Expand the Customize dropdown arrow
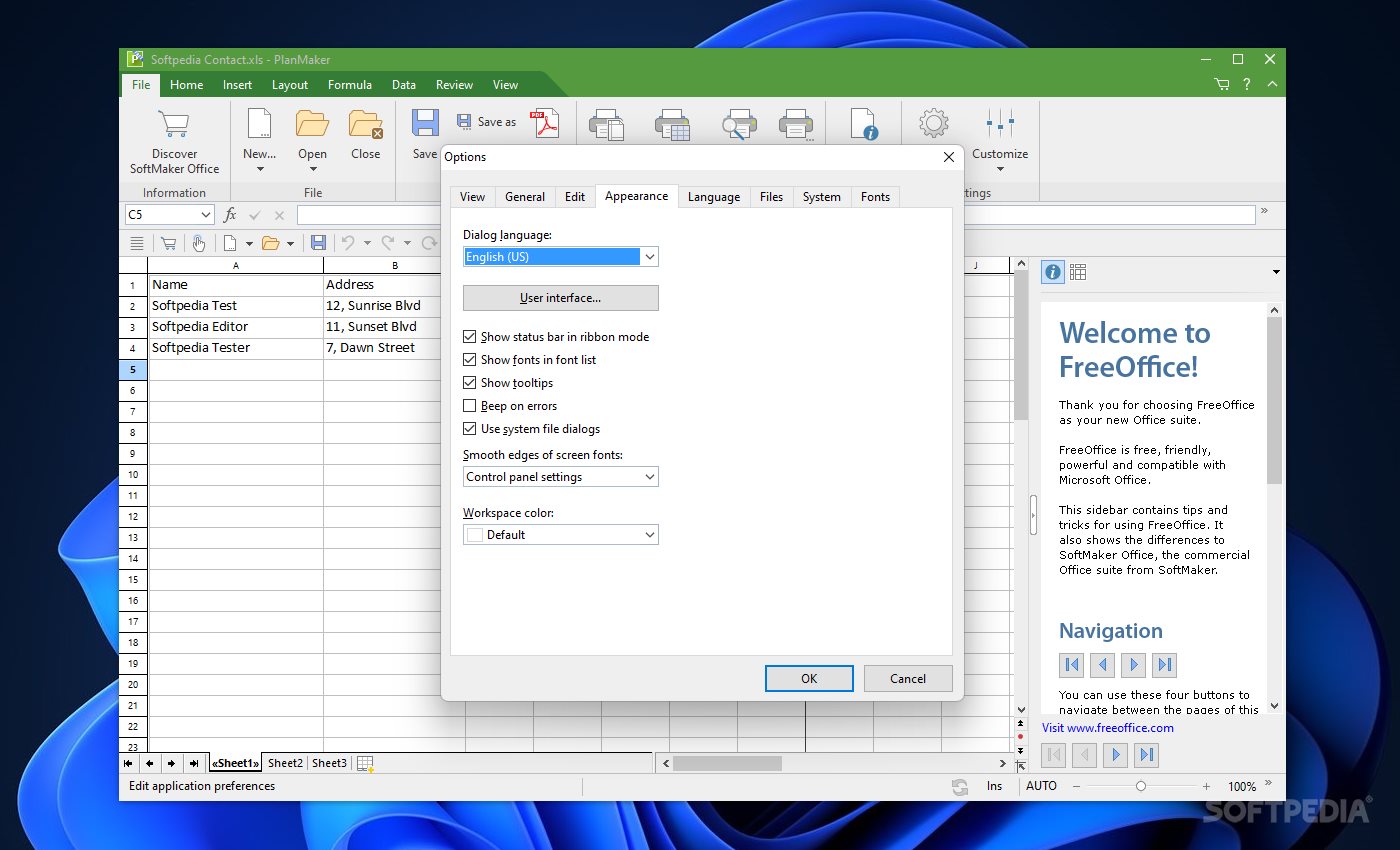This screenshot has height=850, width=1400. click(x=1000, y=169)
